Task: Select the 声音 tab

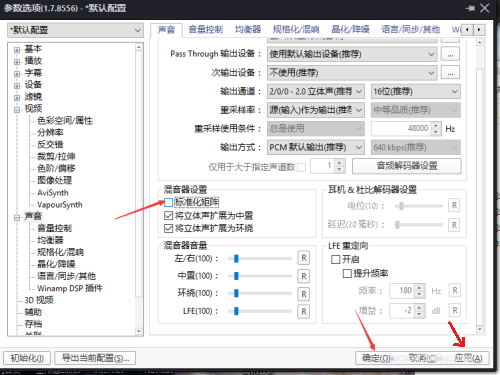Action: tap(166, 30)
